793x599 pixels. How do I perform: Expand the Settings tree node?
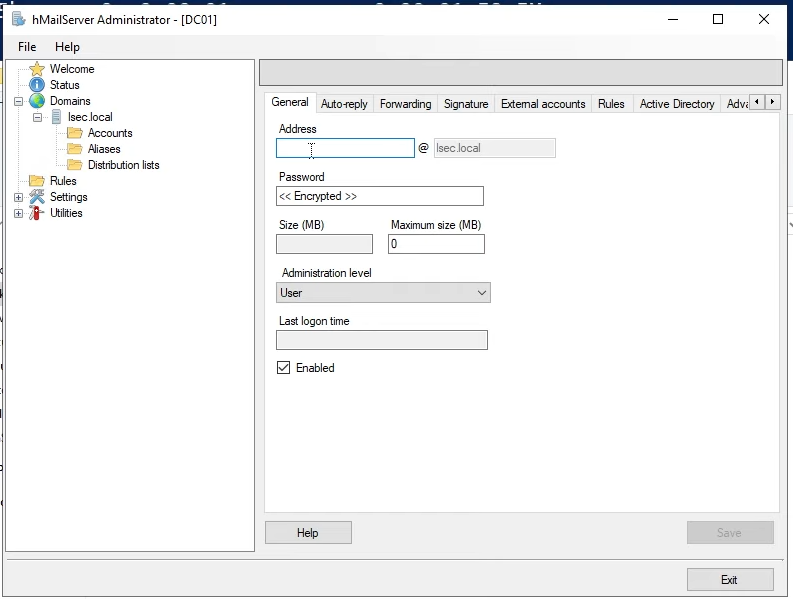[19, 197]
